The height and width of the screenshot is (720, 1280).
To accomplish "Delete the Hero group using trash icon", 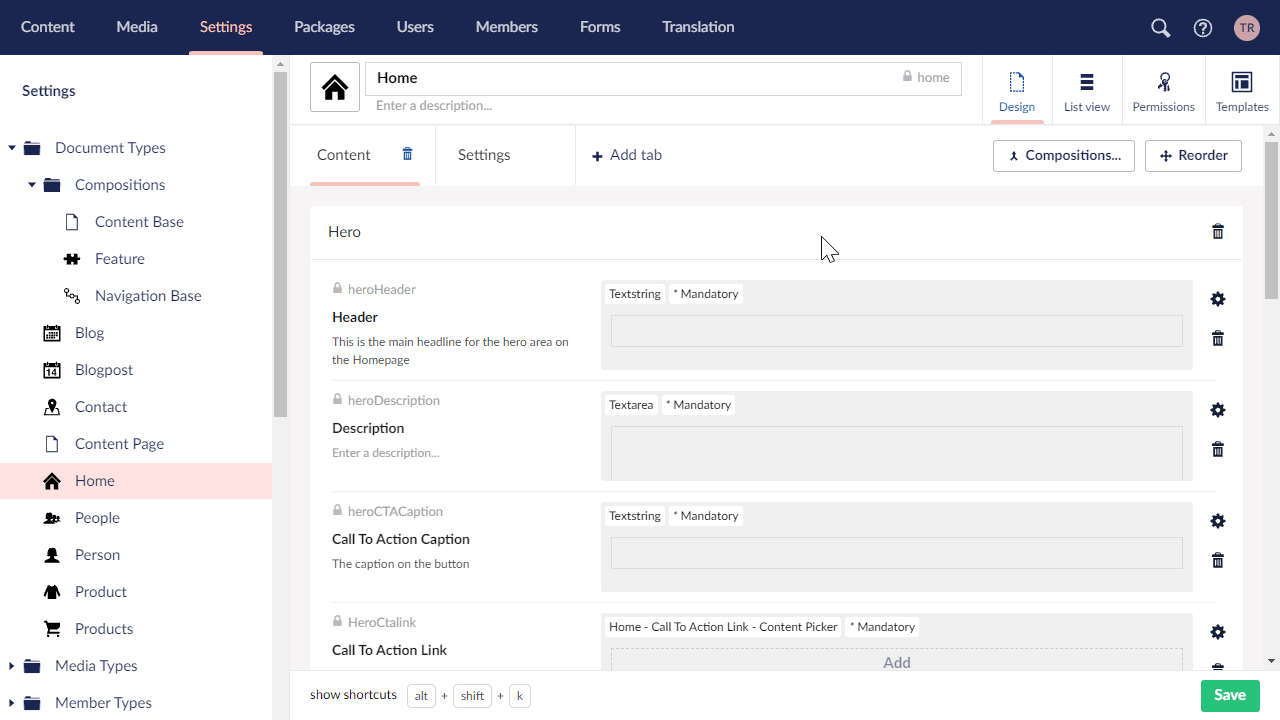I will pos(1218,232).
